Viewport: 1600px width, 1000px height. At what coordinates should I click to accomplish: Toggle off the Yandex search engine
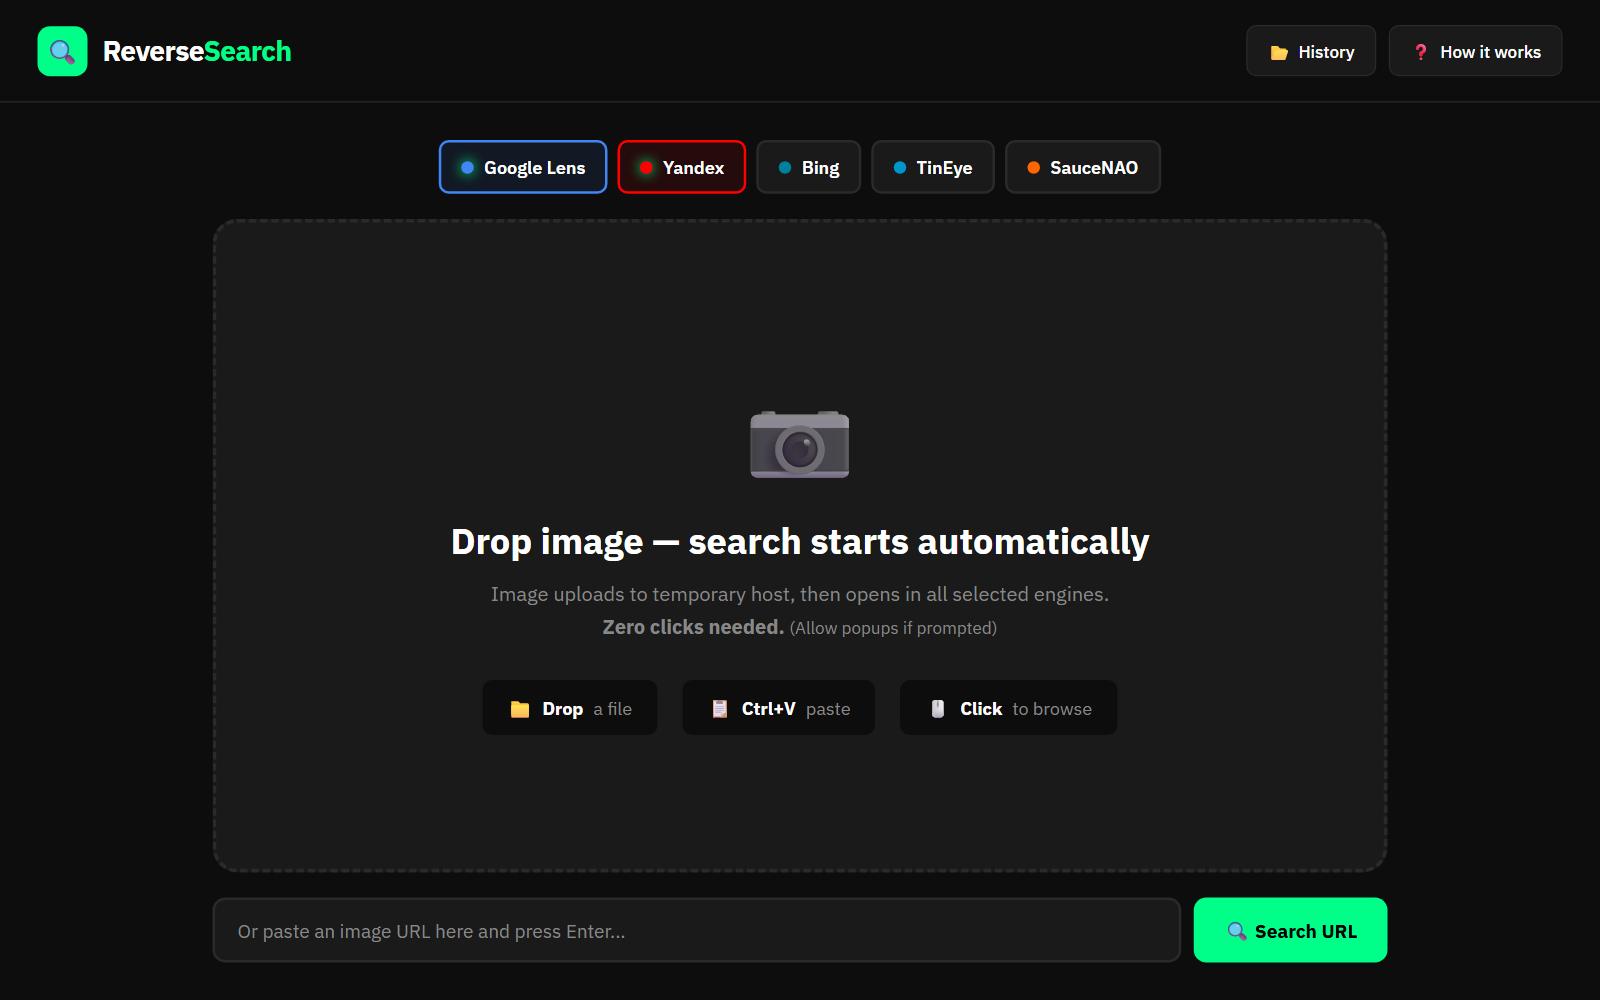point(681,167)
